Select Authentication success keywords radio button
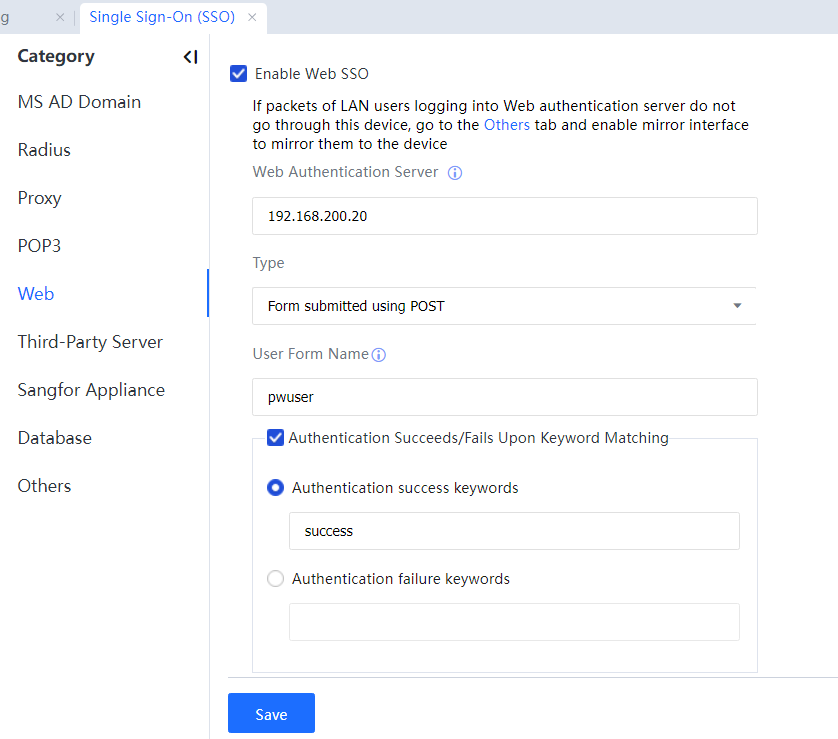This screenshot has width=838, height=739. click(275, 488)
